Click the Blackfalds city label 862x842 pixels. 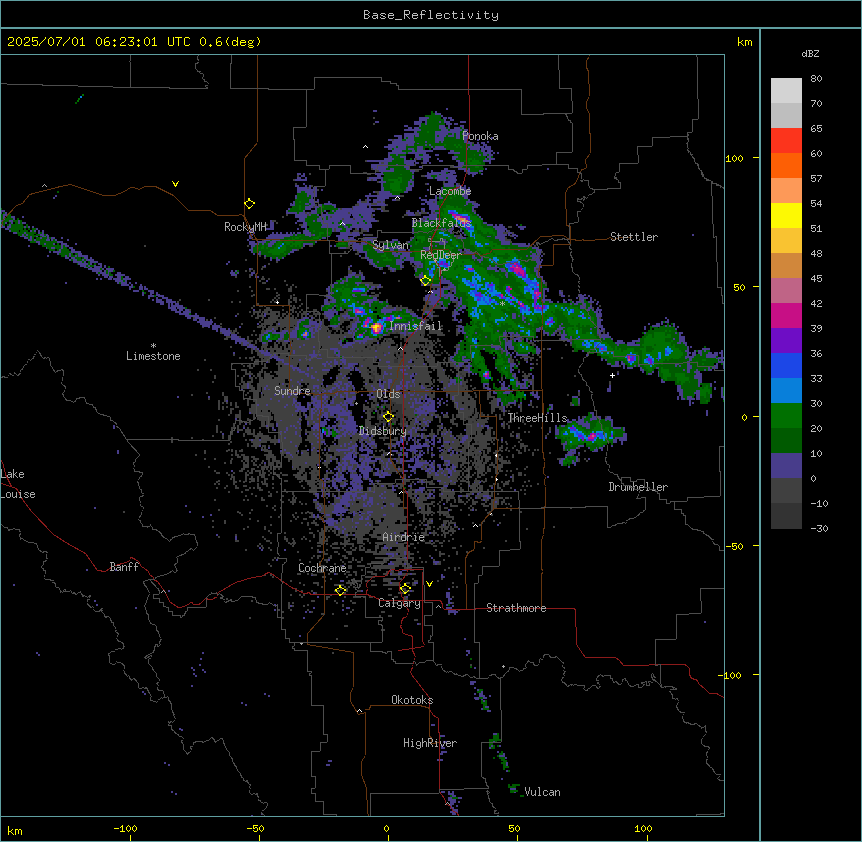441,223
